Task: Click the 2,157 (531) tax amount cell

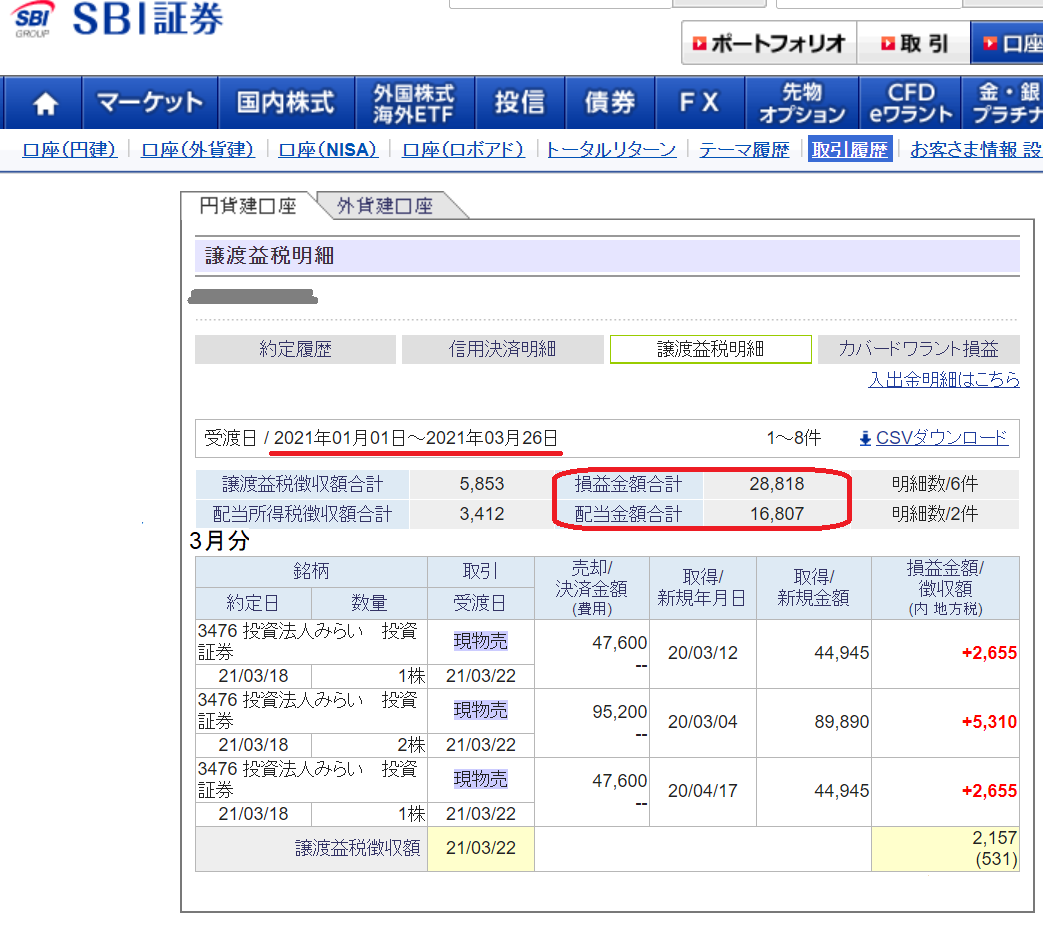Action: [x=945, y=848]
